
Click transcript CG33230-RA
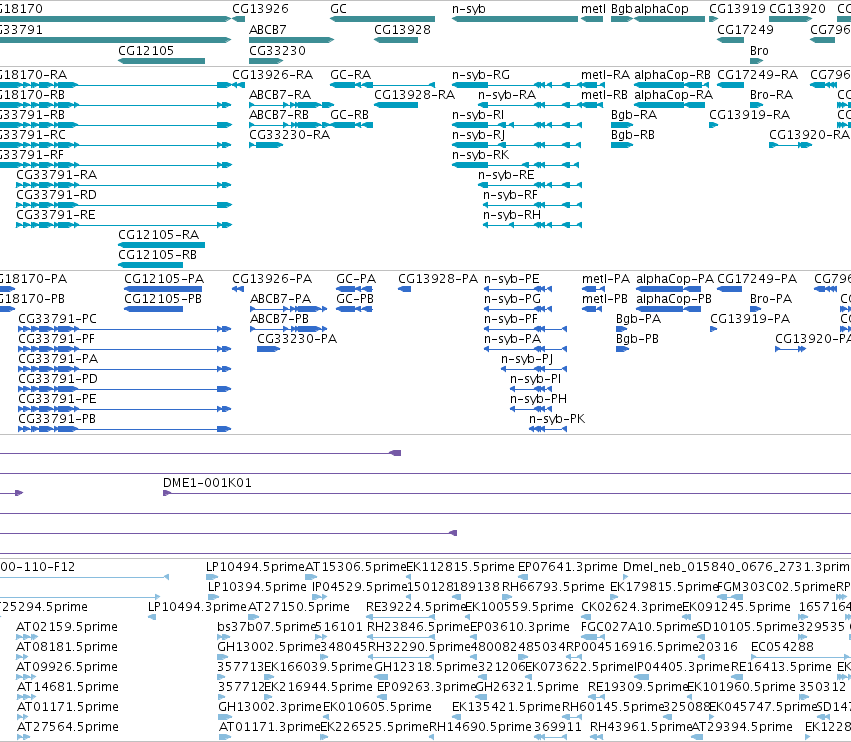(289, 135)
